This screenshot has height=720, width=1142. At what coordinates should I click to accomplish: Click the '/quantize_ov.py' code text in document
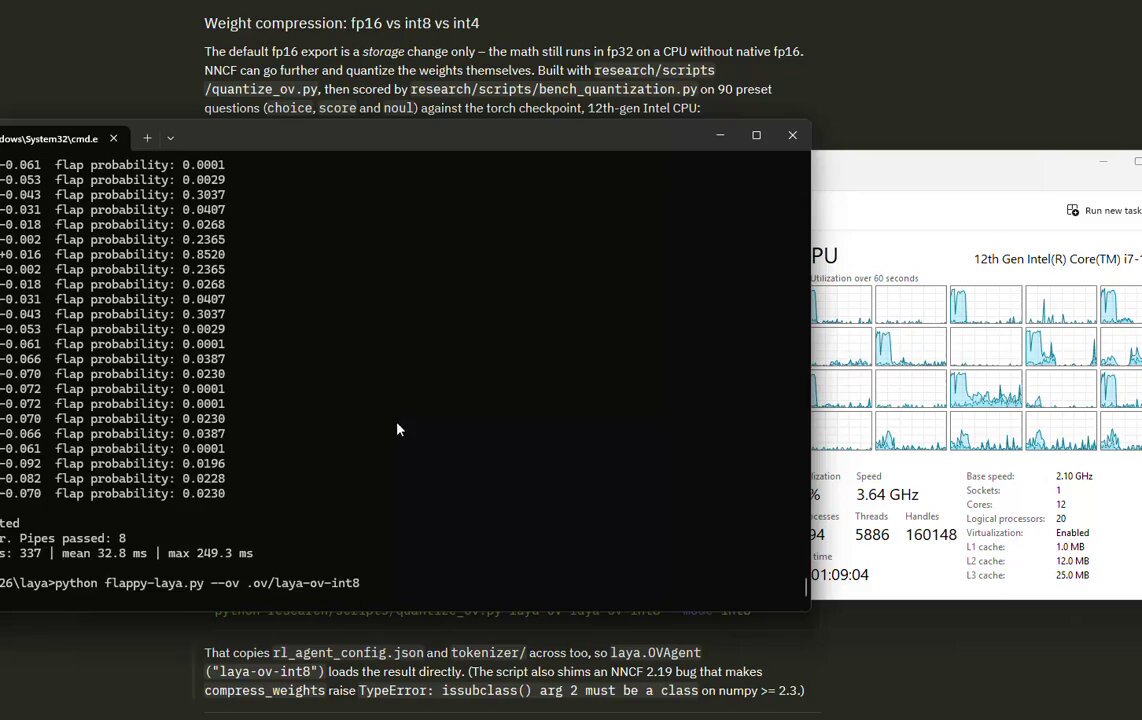pos(261,89)
